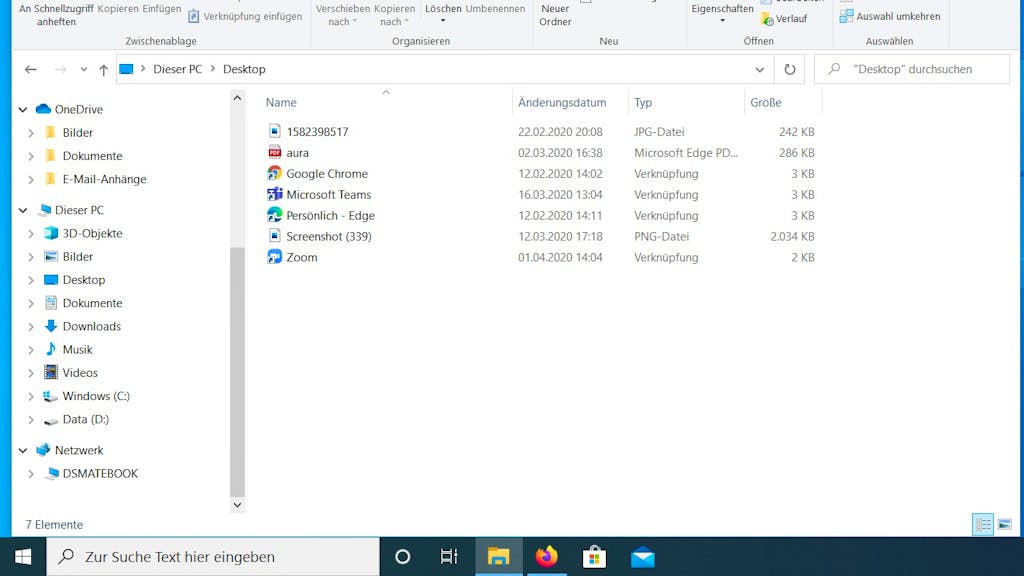Image resolution: width=1024 pixels, height=576 pixels.
Task: Open recent locations dropdown arrow
Action: click(x=84, y=69)
